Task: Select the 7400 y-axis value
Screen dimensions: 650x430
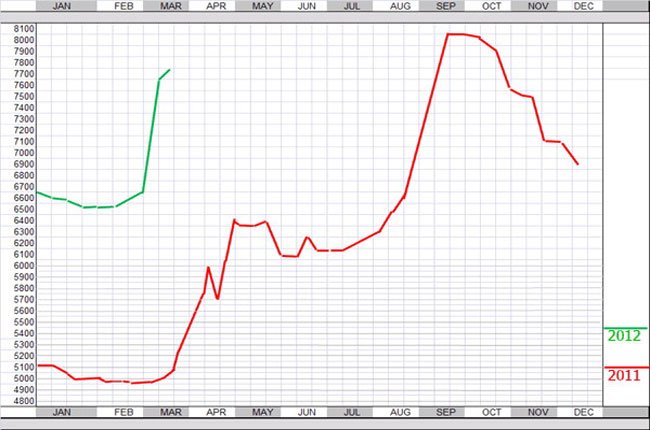Action: point(24,108)
